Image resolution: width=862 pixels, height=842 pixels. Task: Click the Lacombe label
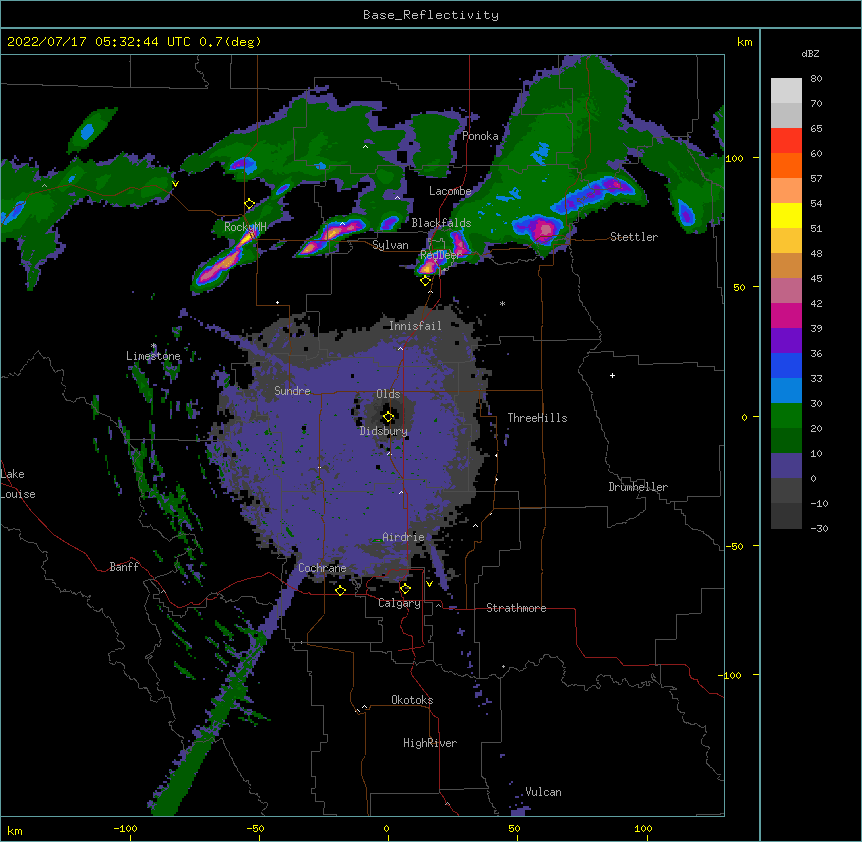450,191
